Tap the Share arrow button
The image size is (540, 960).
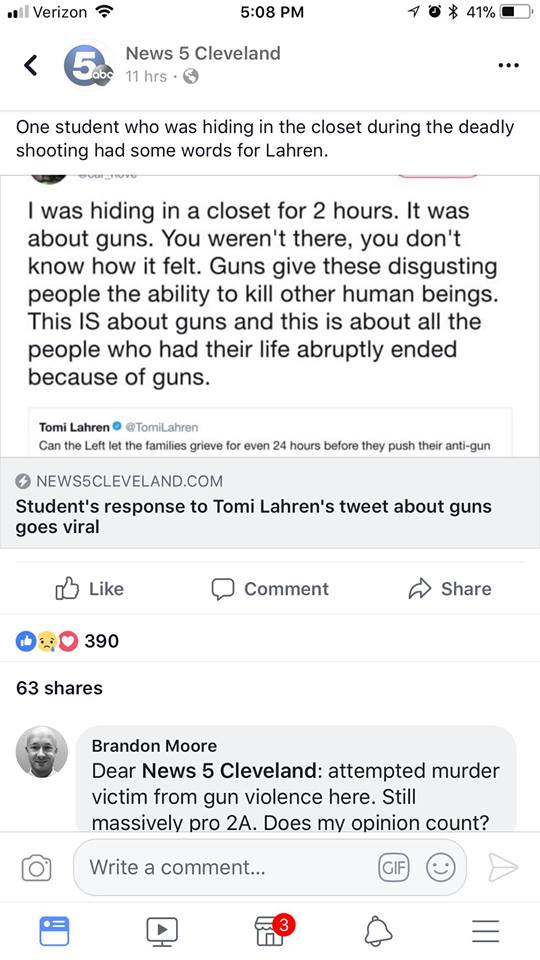pyautogui.click(x=449, y=588)
